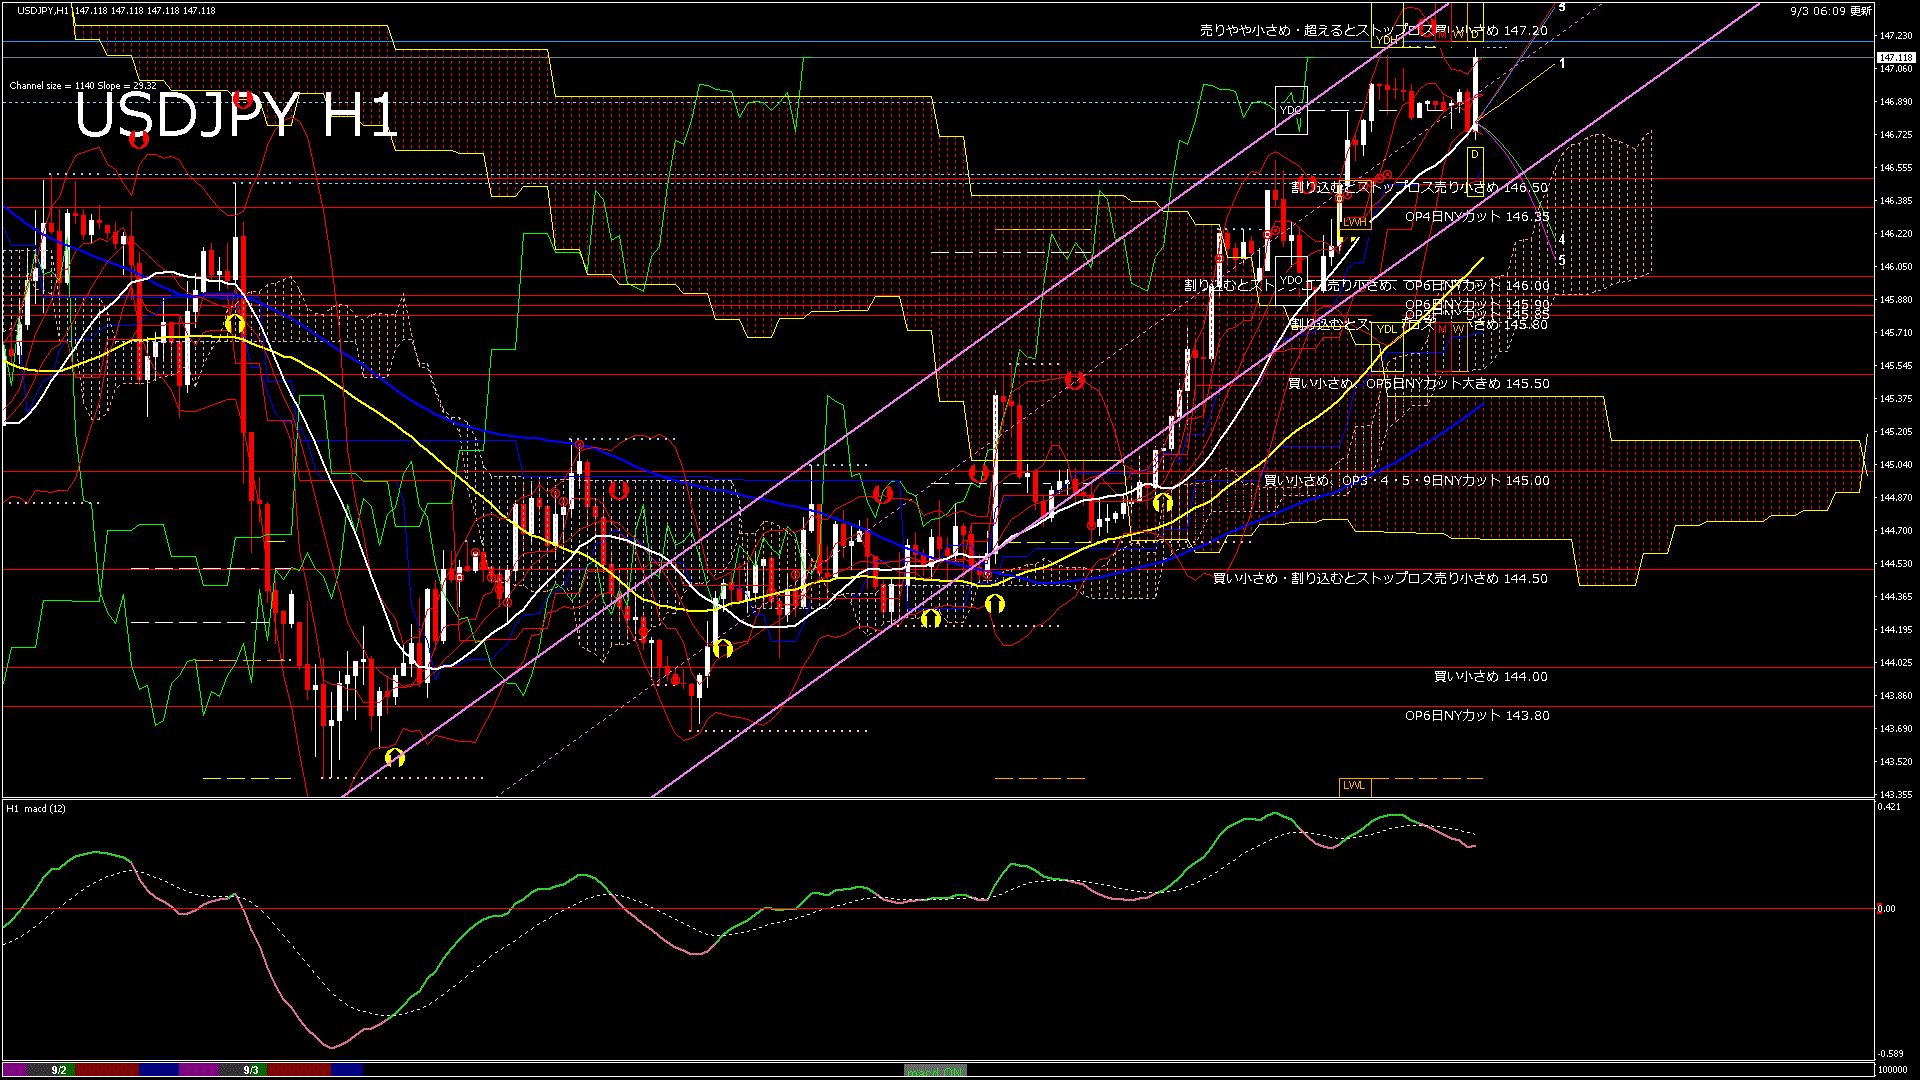This screenshot has height=1080, width=1920.
Task: Click the red circle marker above the USDJPY title
Action: click(x=243, y=98)
